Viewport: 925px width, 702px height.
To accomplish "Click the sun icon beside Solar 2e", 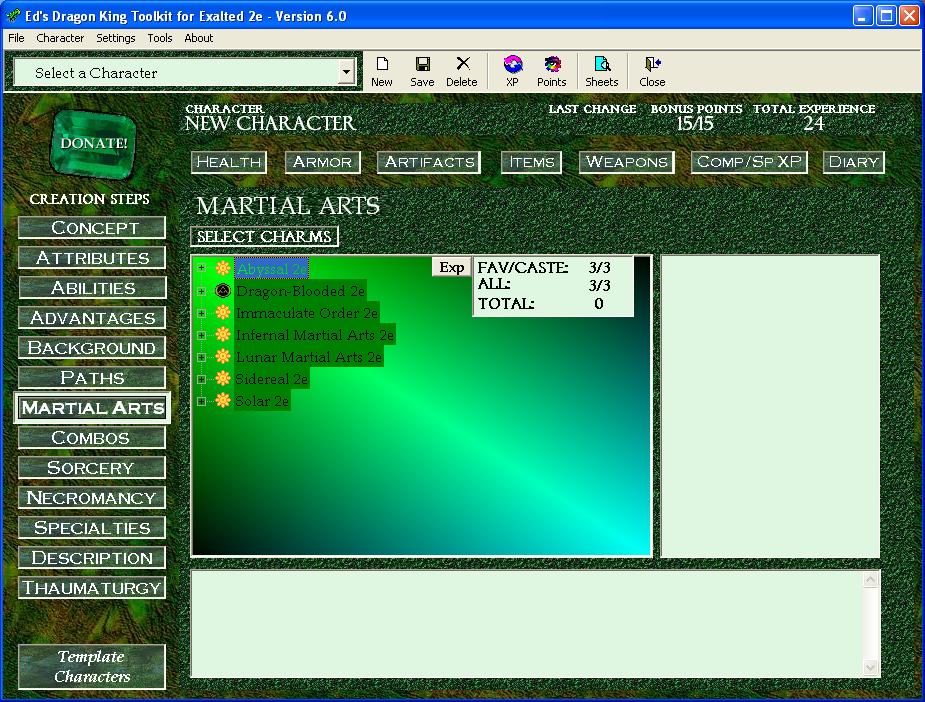I will coord(223,401).
